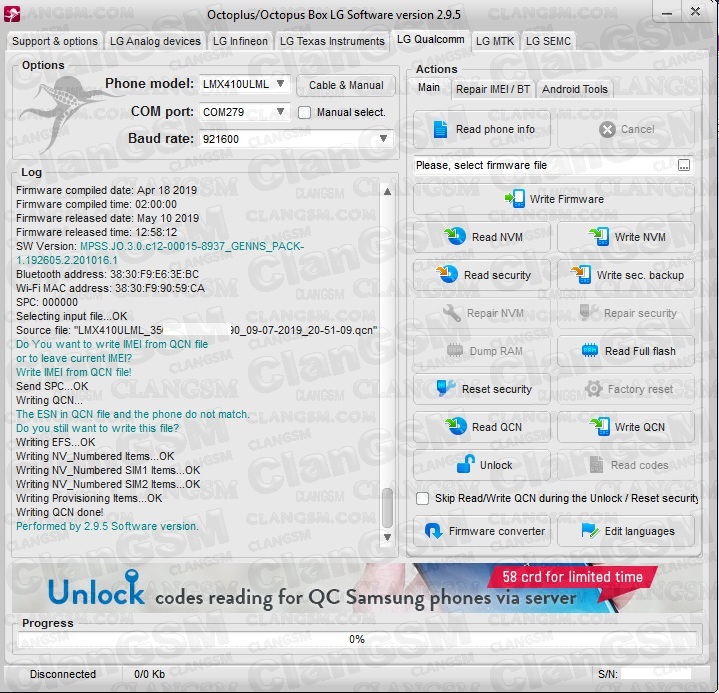Click the 'Performed by 2.9.5 Software version.' line
This screenshot has height=693, width=719.
[x=107, y=526]
